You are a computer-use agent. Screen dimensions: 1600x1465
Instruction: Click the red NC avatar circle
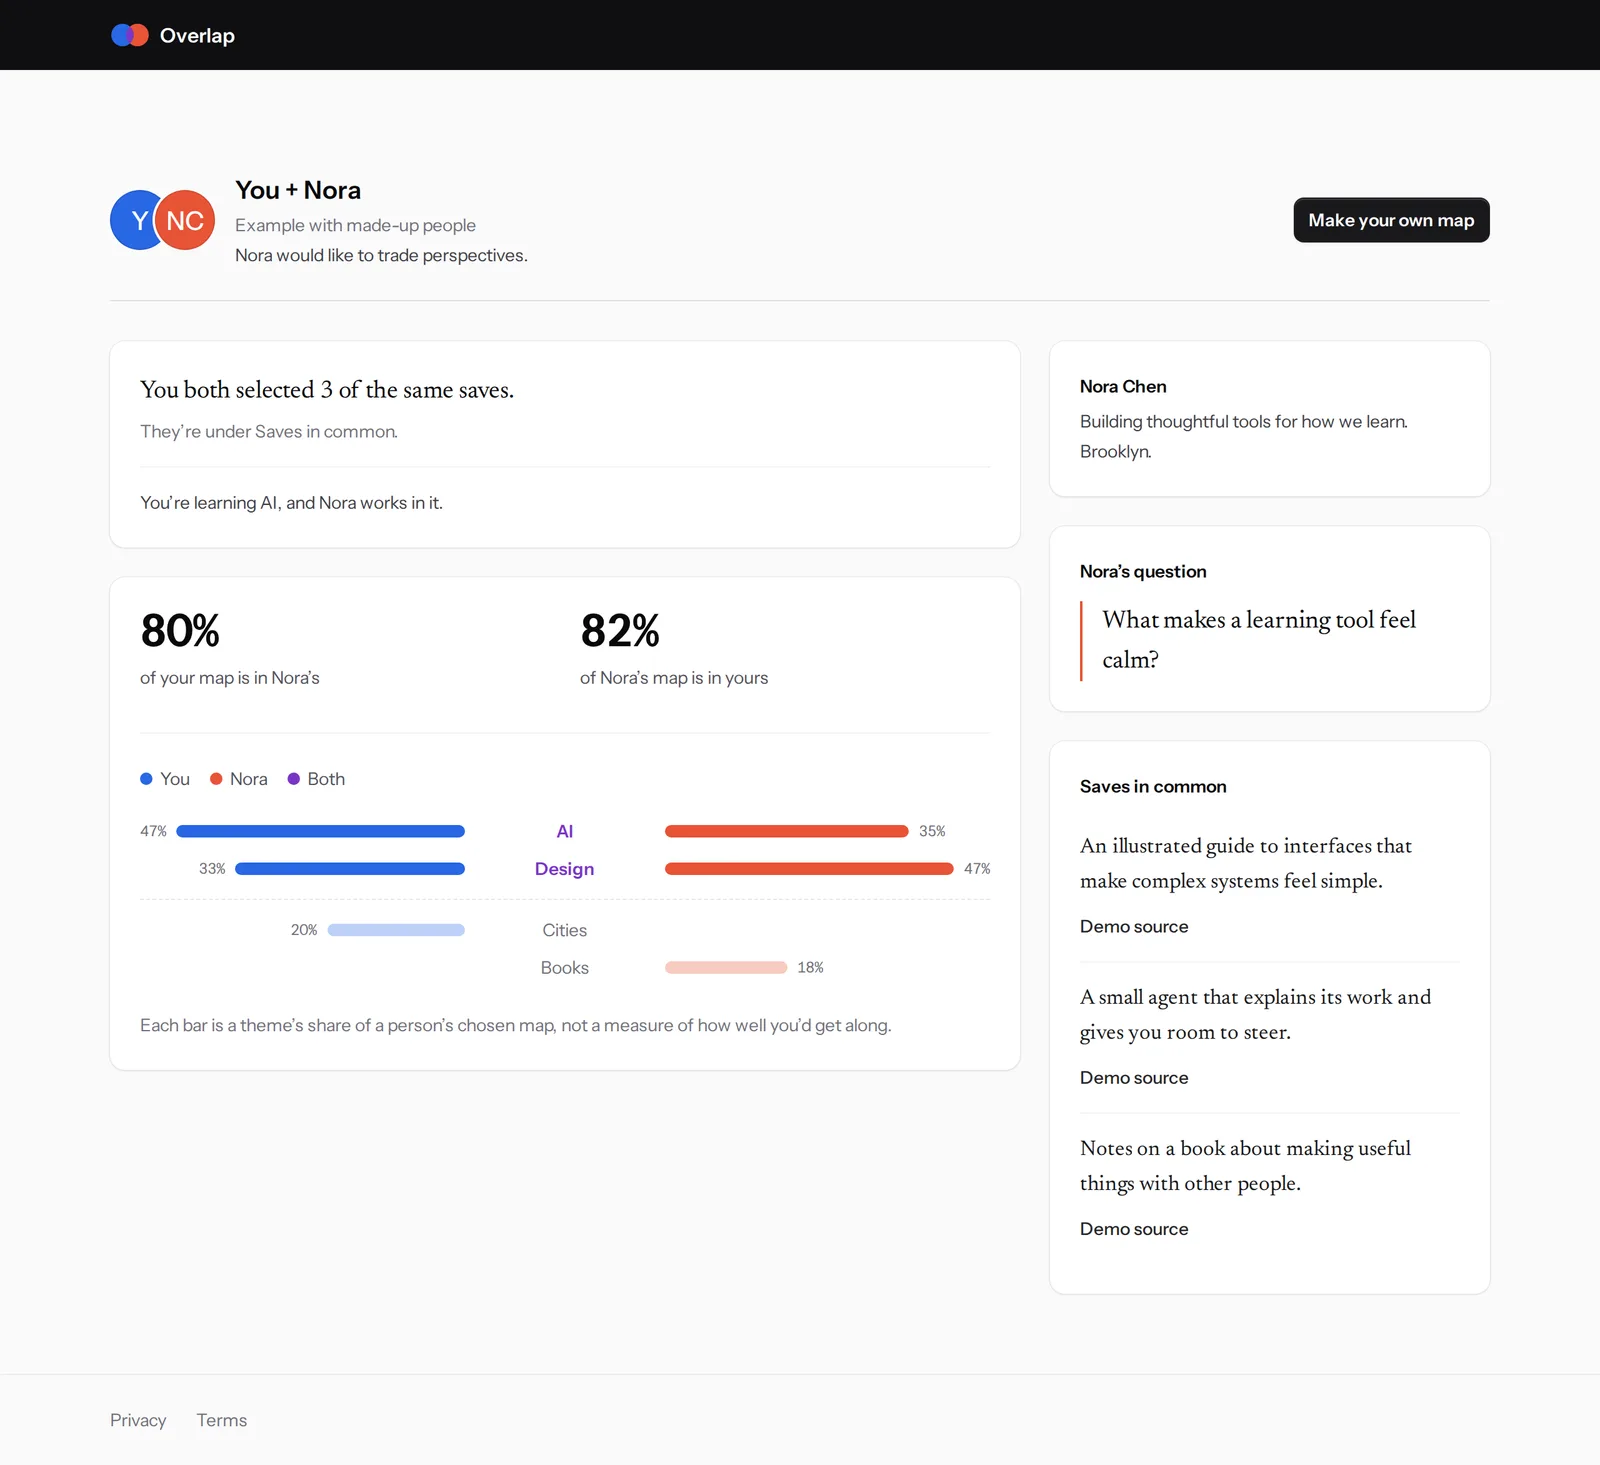[x=185, y=220]
